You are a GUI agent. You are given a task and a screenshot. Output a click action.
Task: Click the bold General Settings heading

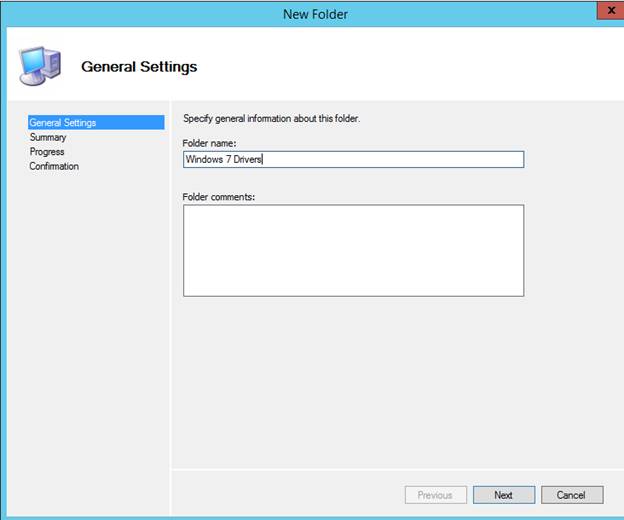coord(139,67)
